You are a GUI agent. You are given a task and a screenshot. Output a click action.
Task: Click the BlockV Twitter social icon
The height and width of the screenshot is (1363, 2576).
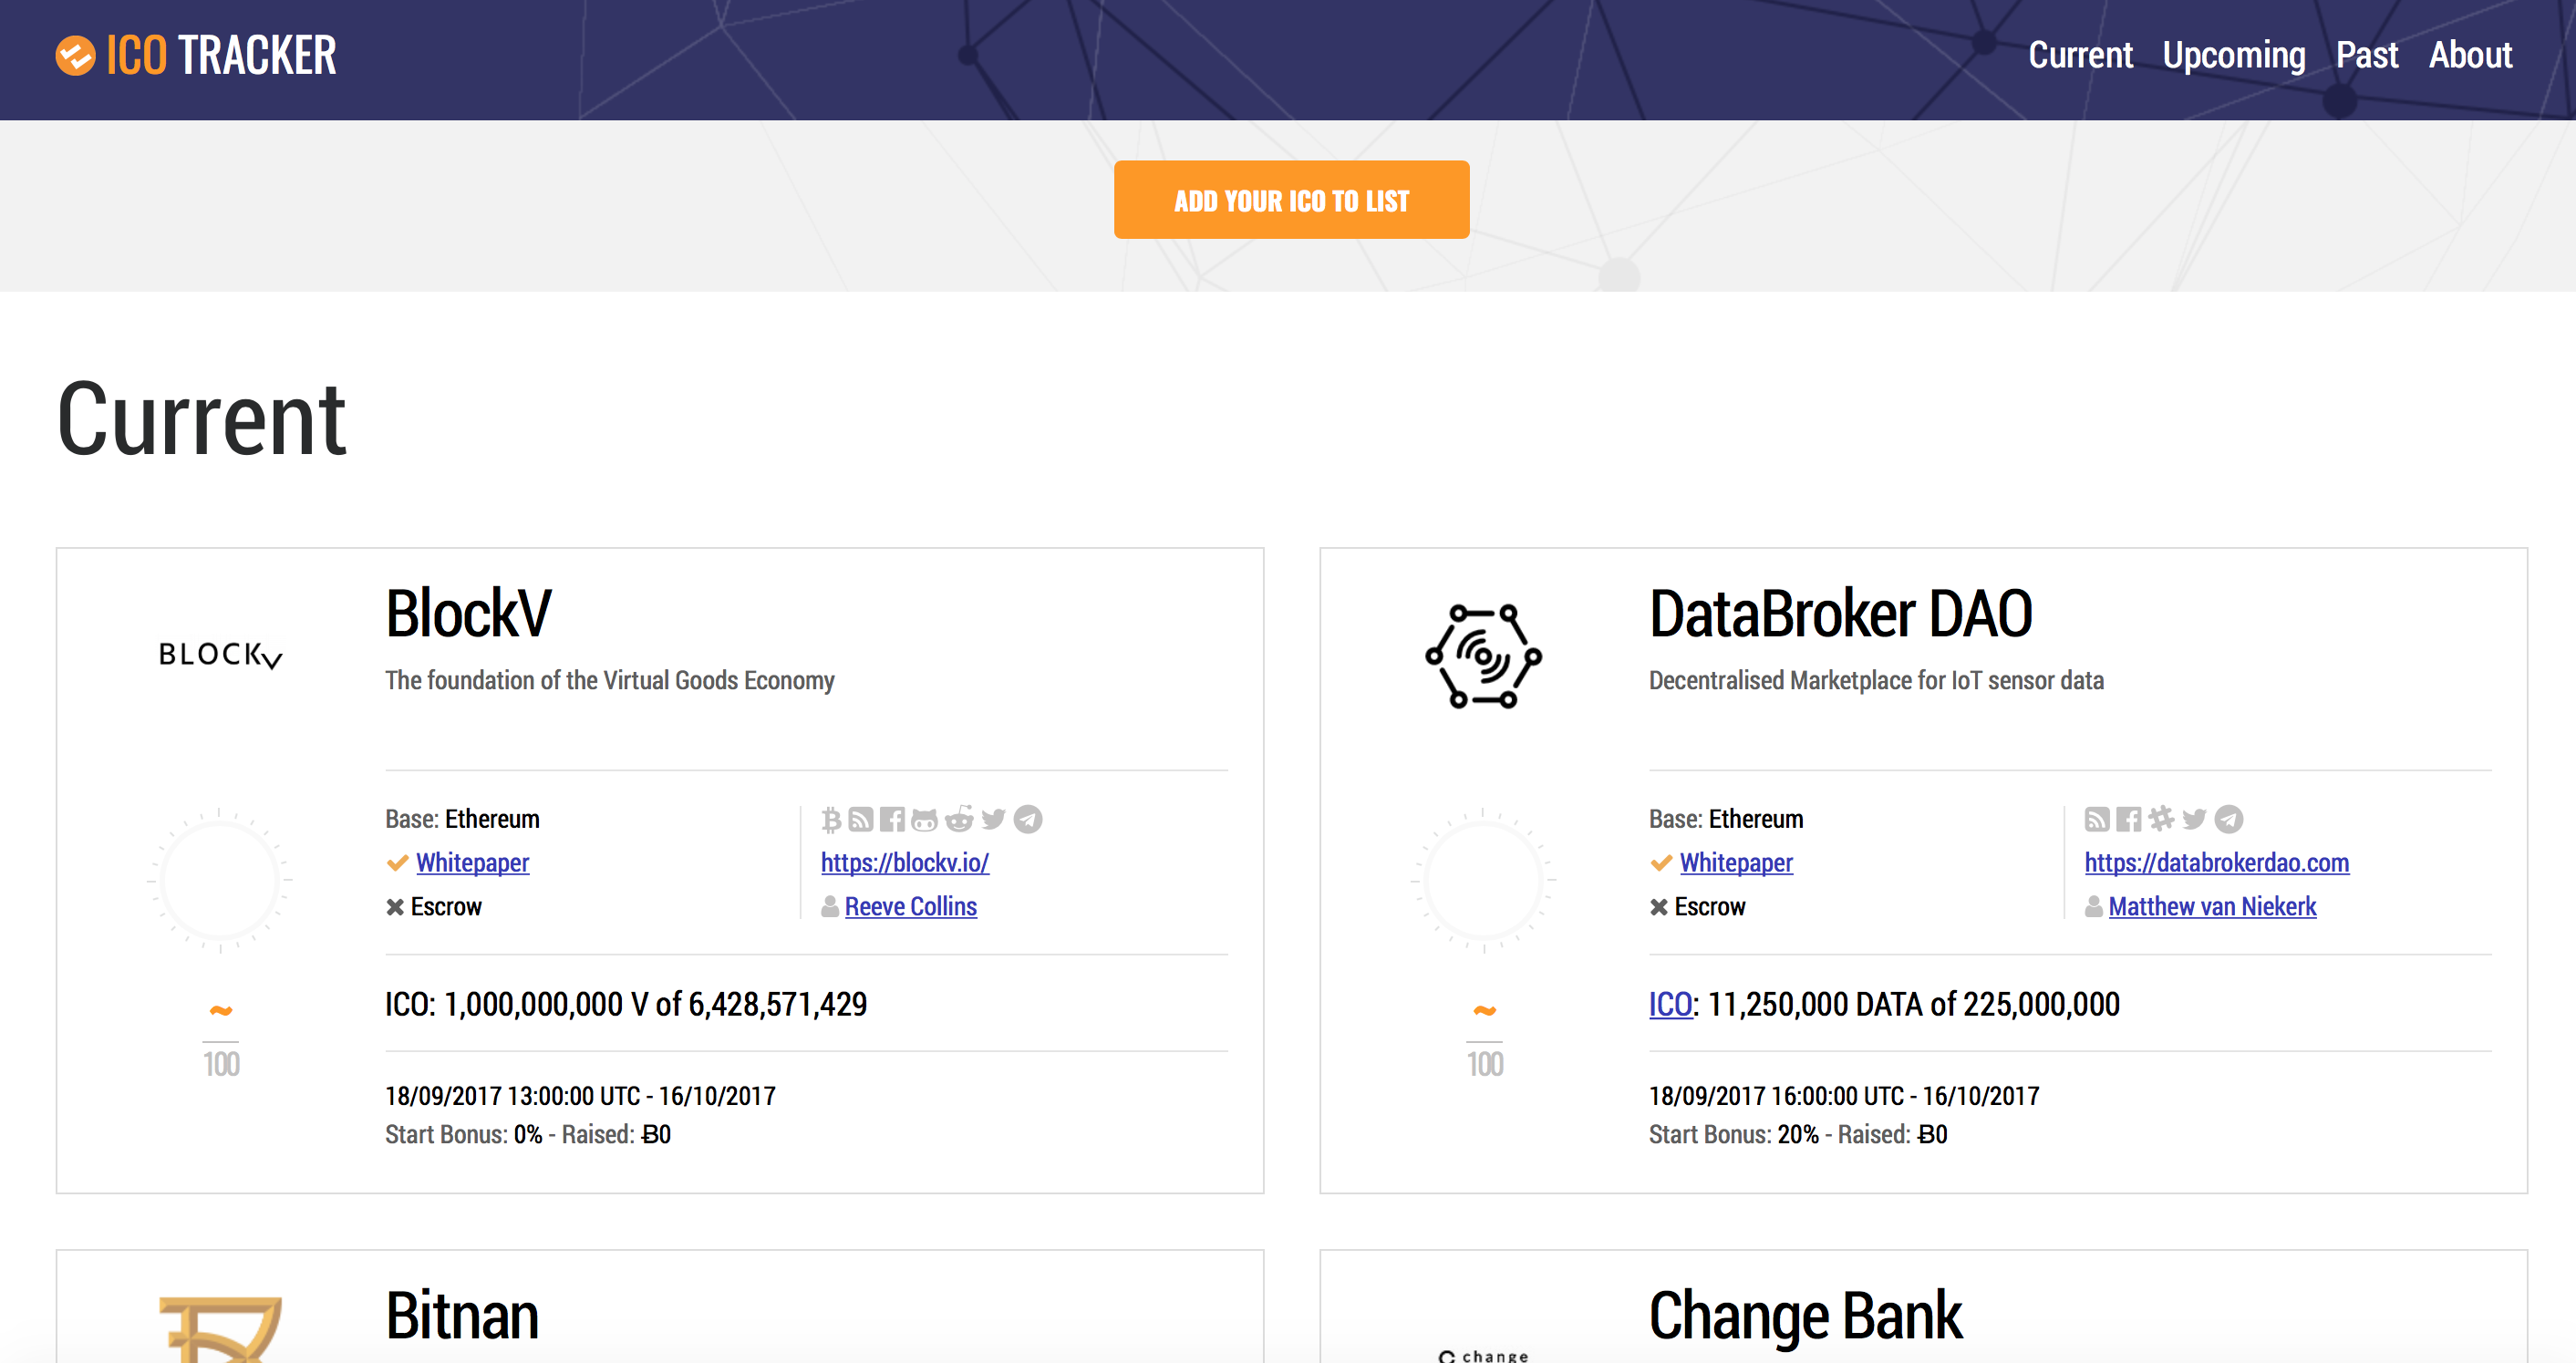click(x=995, y=820)
